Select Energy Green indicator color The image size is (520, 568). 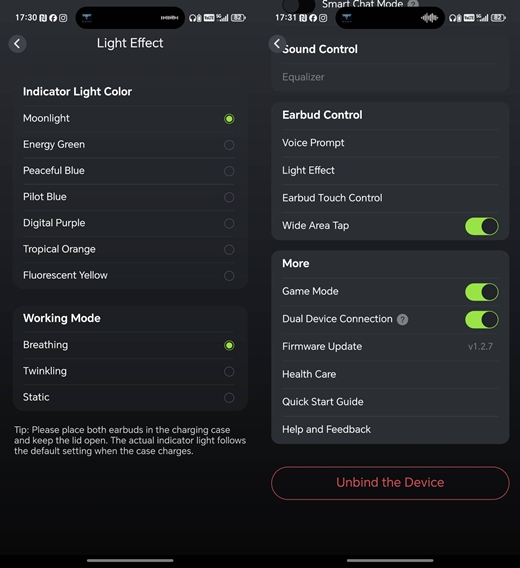[129, 145]
